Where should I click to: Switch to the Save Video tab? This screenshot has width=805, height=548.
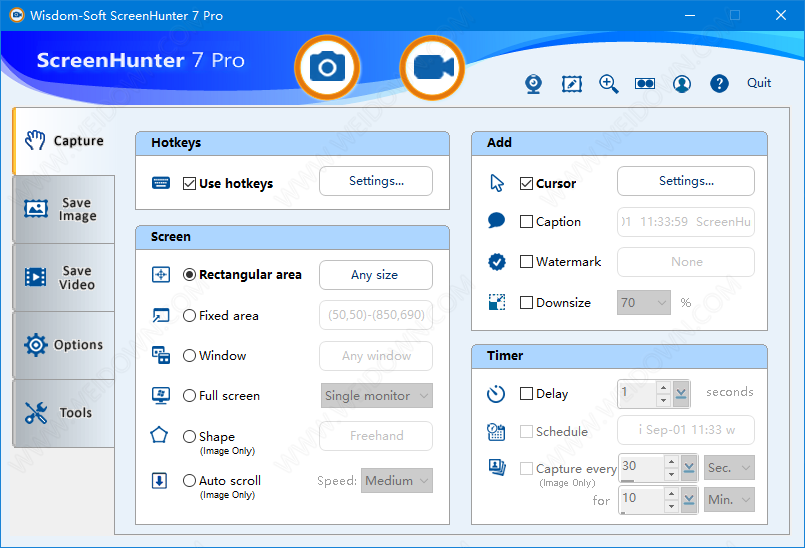pos(64,277)
